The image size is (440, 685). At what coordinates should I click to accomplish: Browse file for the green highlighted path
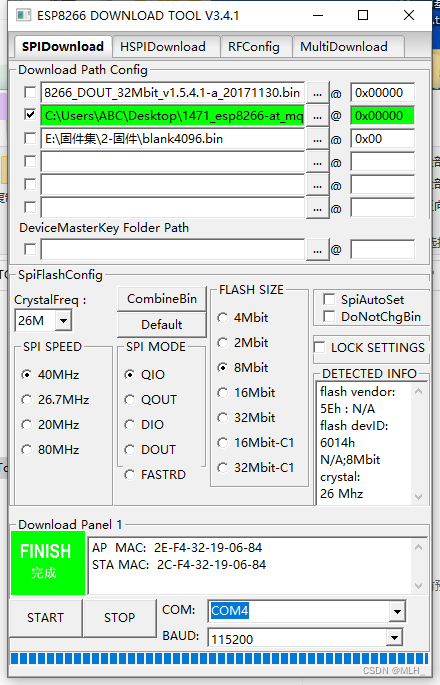318,116
